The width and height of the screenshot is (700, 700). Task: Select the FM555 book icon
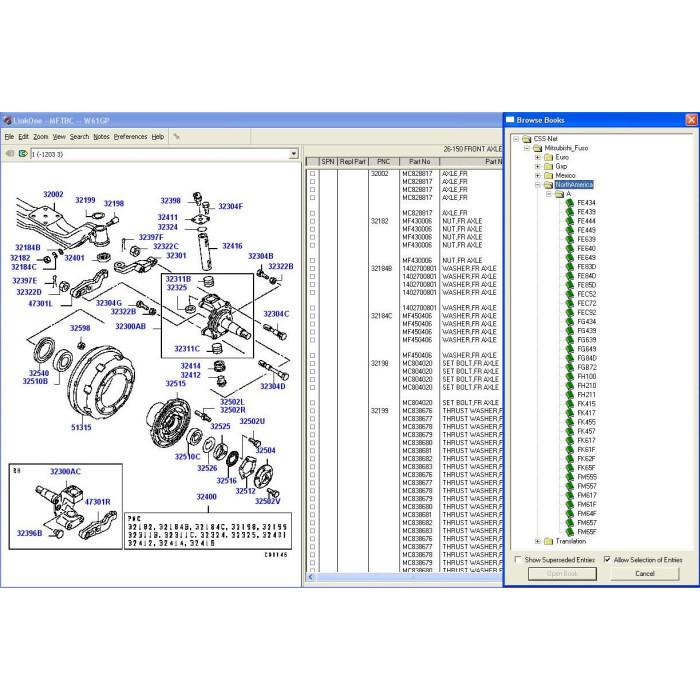[x=569, y=477]
